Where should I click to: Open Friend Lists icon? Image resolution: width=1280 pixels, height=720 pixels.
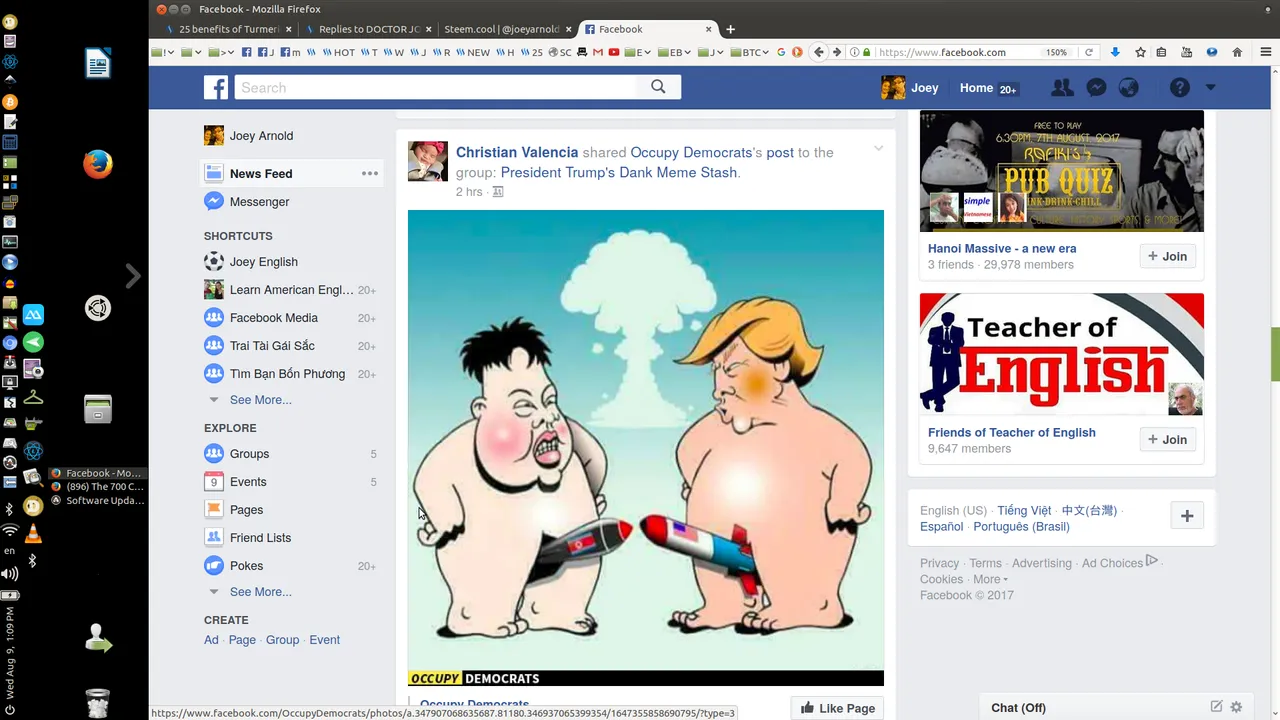[x=213, y=537]
